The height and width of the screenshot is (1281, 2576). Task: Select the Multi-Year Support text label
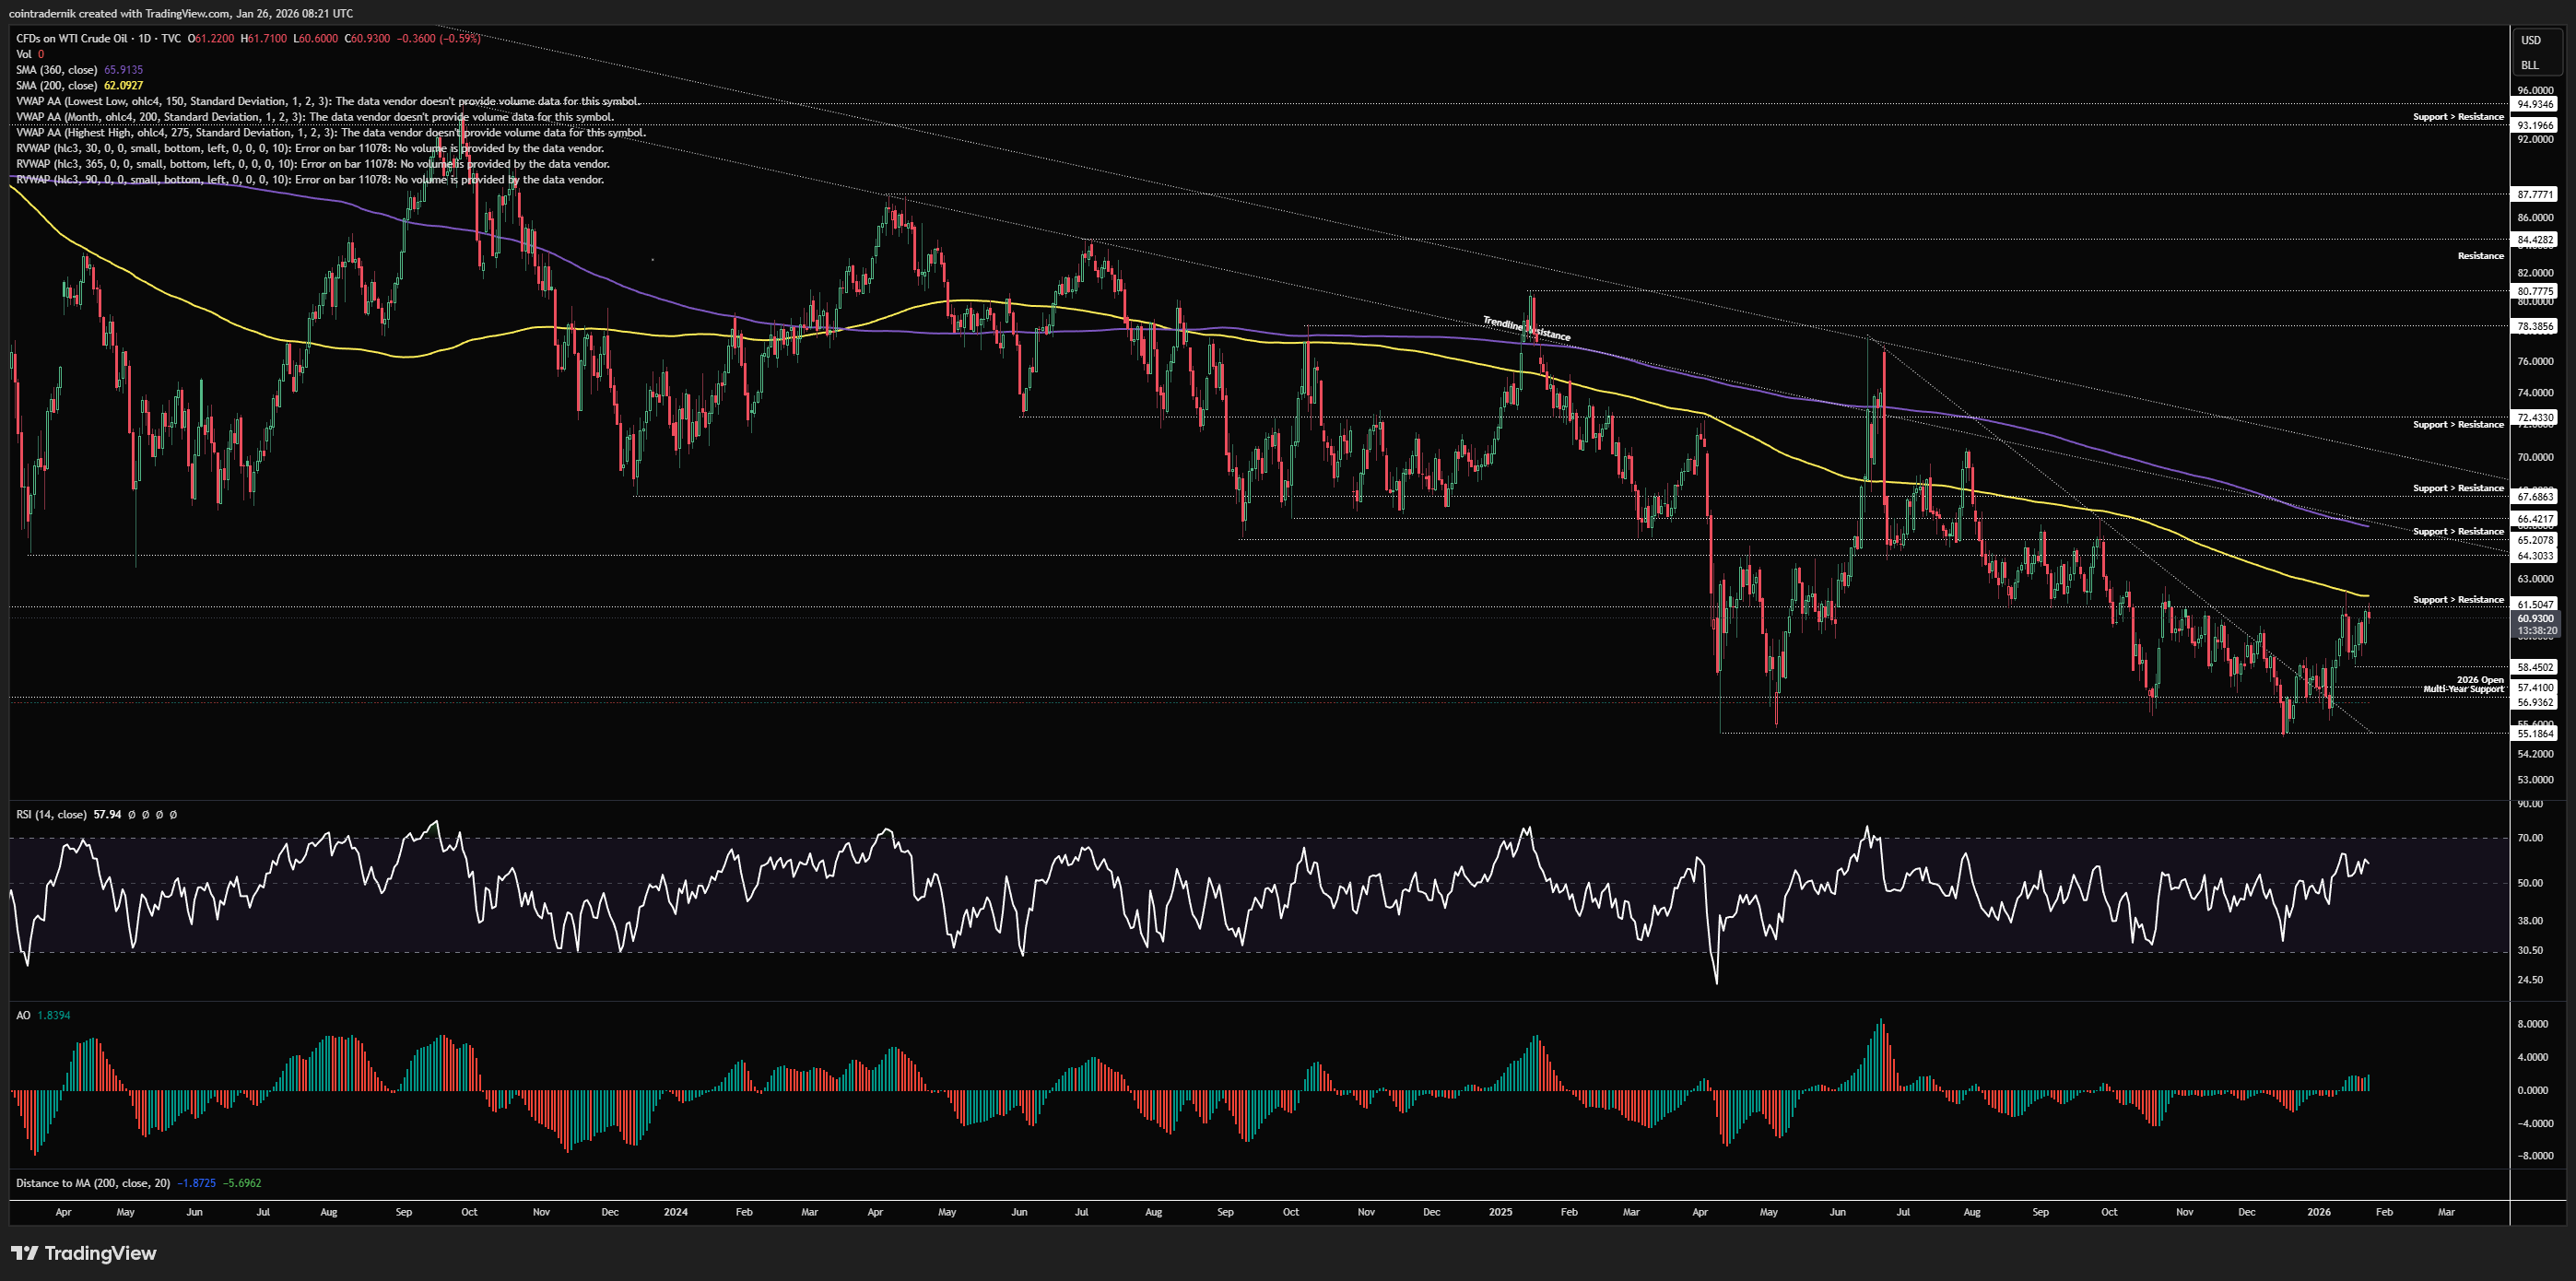point(2463,689)
